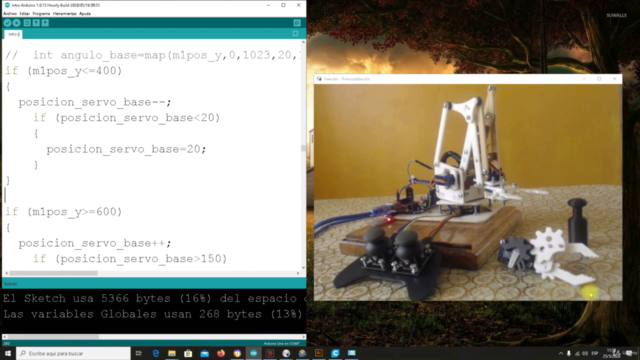Launch Firefox from the taskbar
640x360 pixels.
click(x=221, y=353)
